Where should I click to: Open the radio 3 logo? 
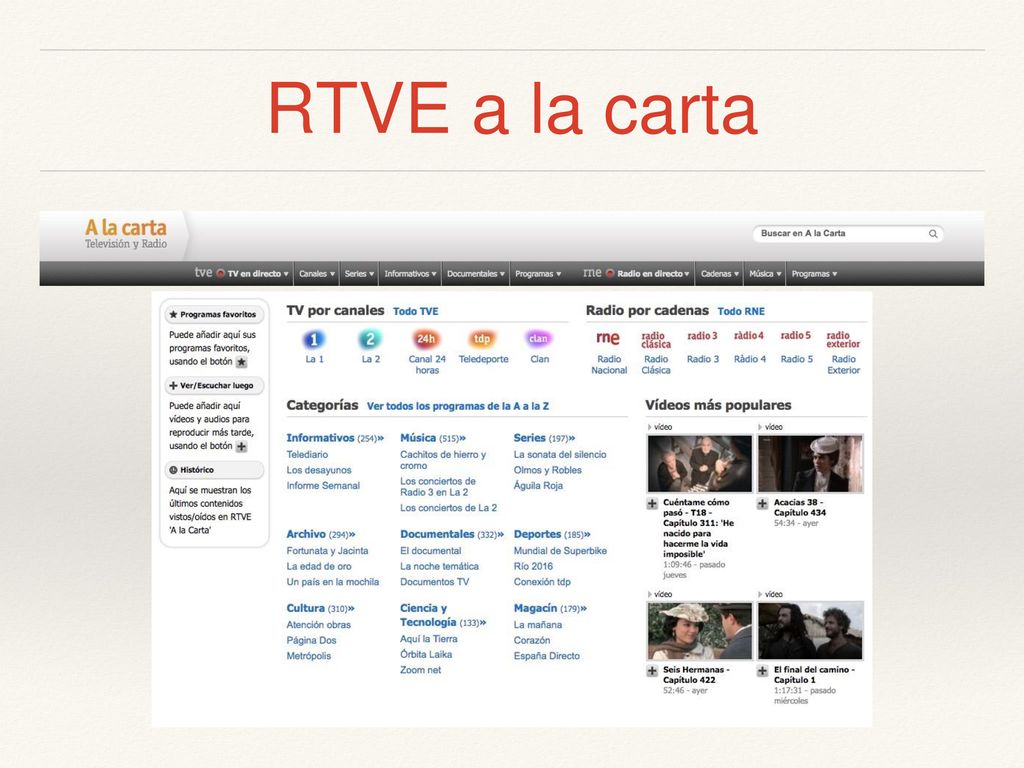[702, 336]
